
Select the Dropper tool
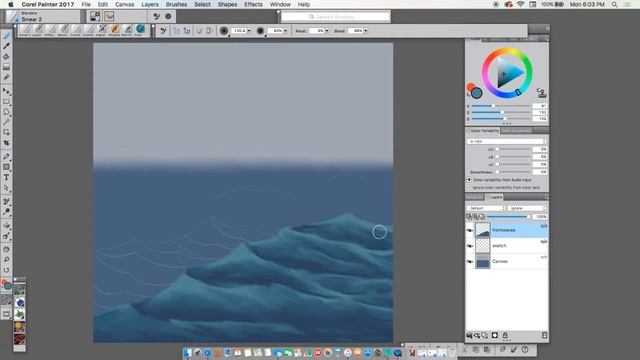pos(6,46)
